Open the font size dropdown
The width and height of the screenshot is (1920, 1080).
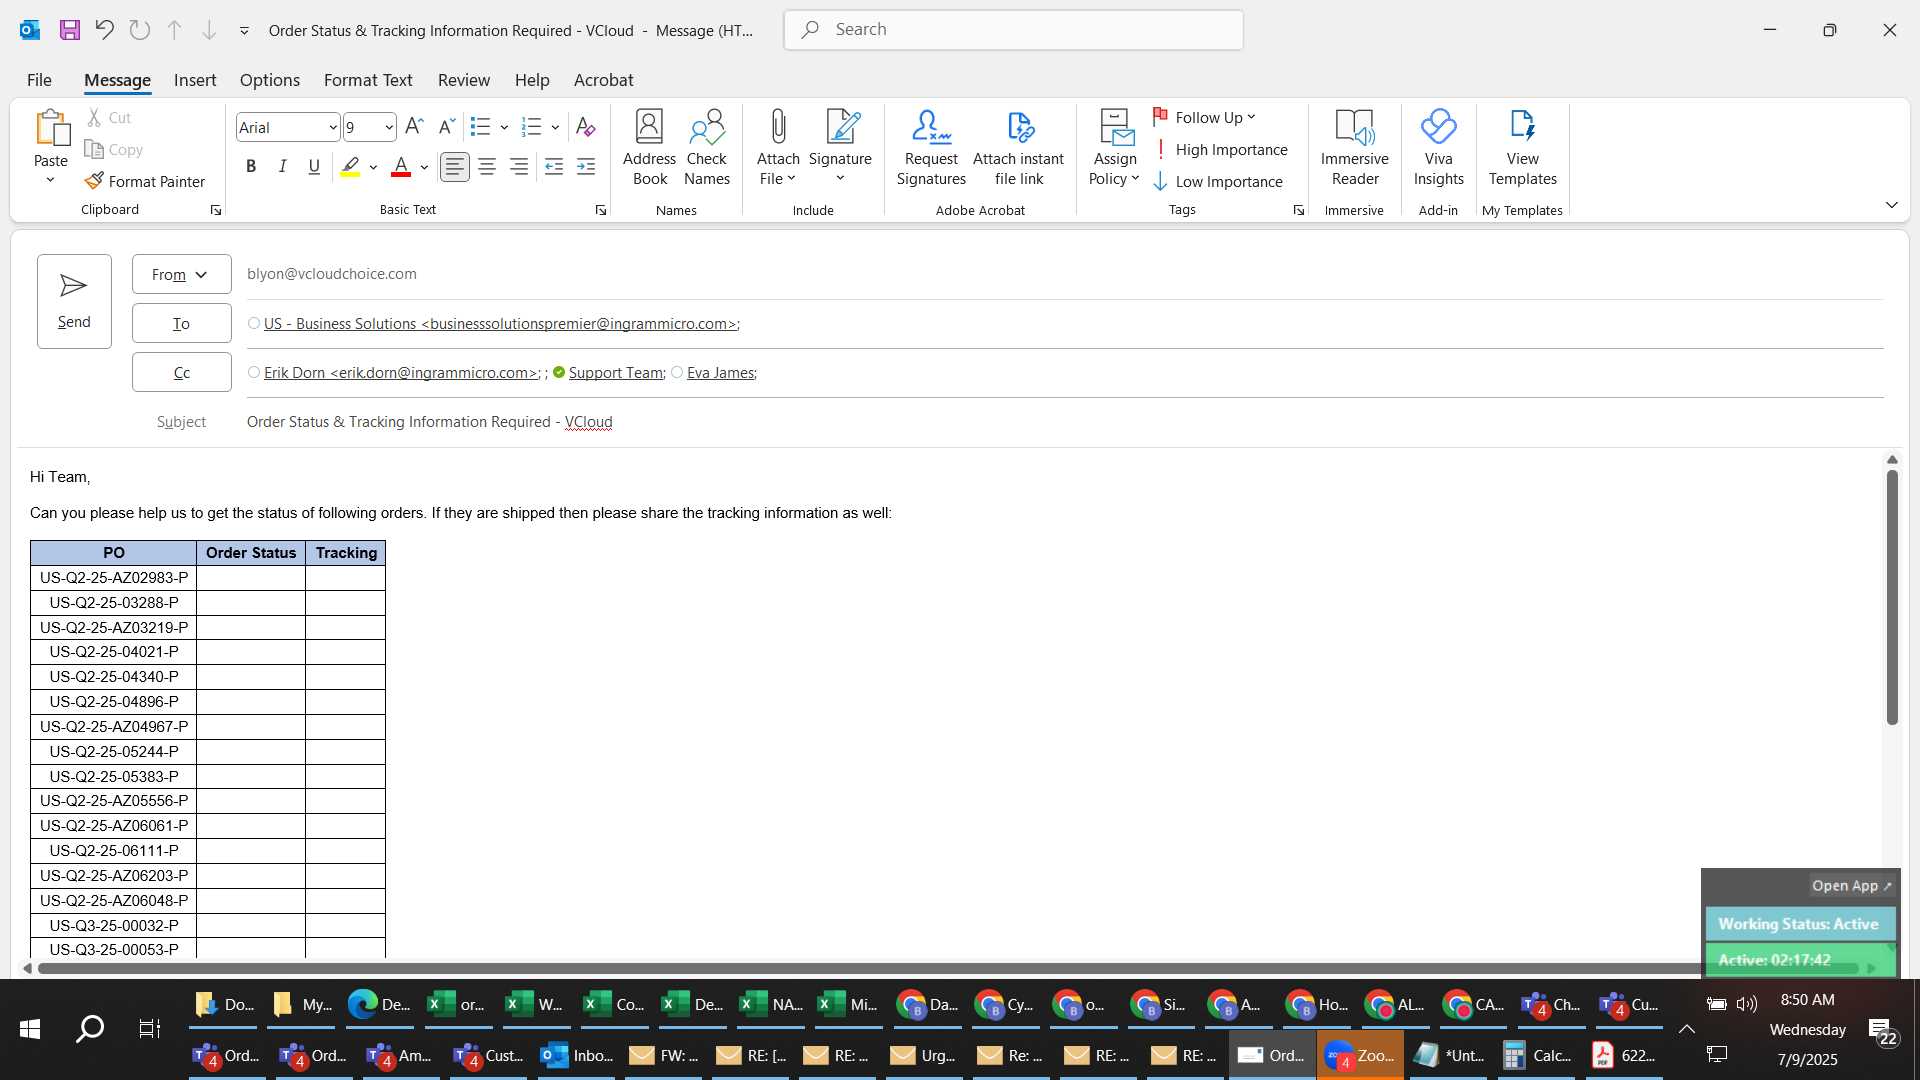(389, 127)
